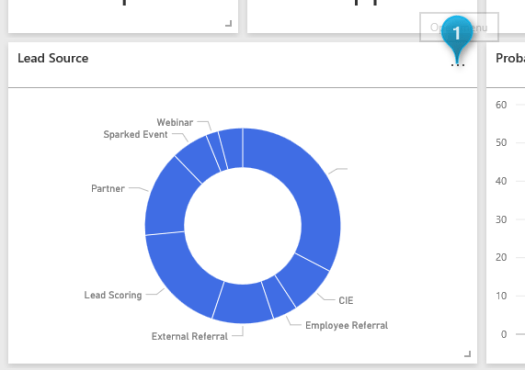
Task: Click the Sparked Event chart label
Action: (x=136, y=135)
